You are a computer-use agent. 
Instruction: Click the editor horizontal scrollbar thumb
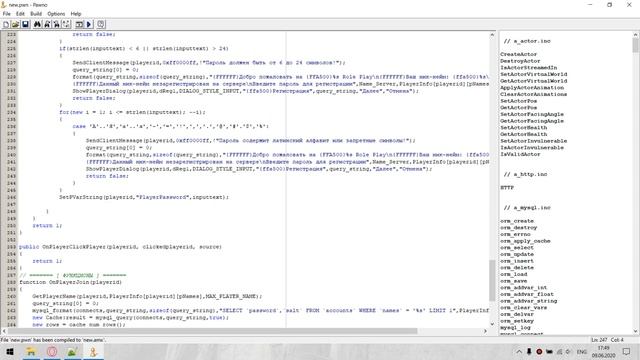(212, 331)
